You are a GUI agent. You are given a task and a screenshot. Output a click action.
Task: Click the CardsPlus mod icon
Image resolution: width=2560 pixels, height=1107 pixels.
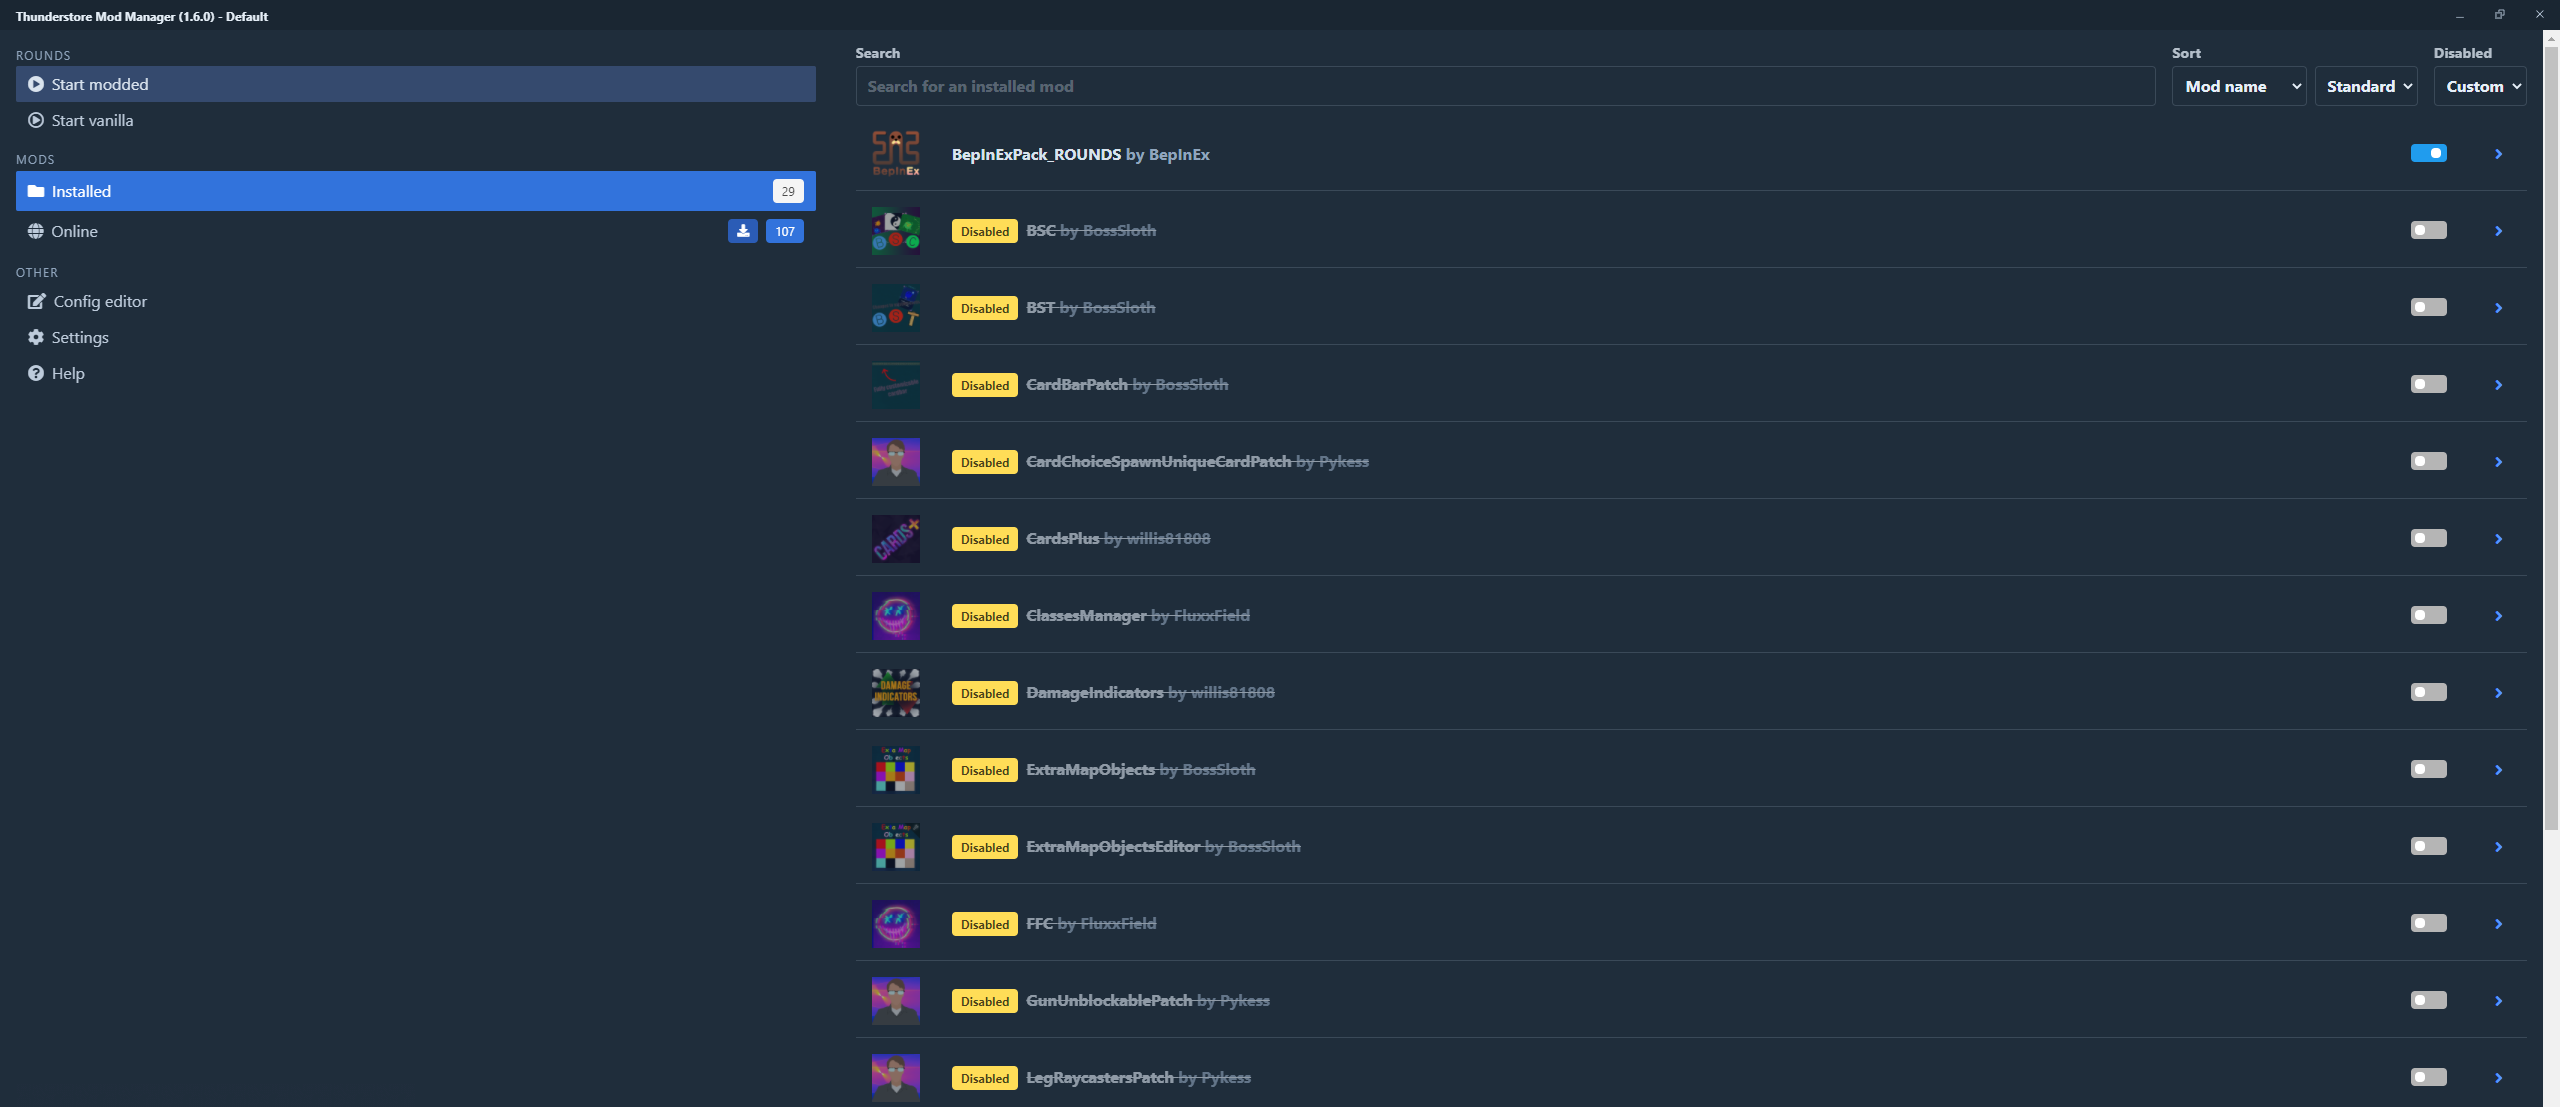(x=895, y=539)
